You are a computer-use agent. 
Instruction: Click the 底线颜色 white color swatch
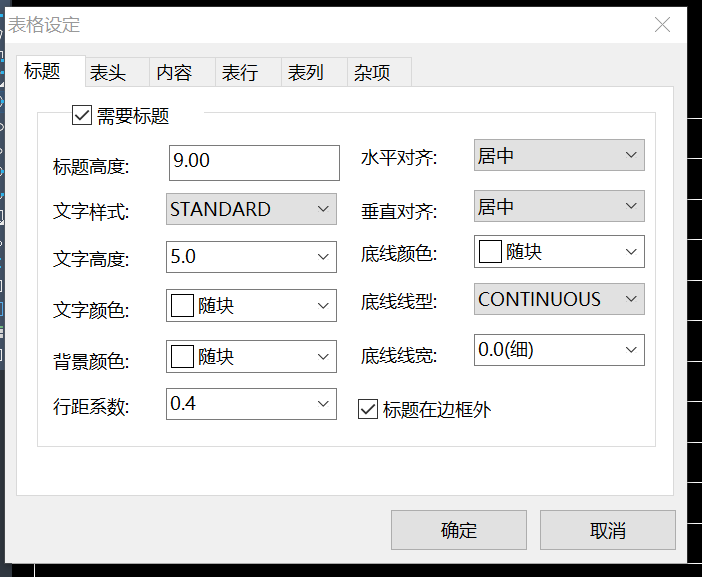[x=490, y=252]
